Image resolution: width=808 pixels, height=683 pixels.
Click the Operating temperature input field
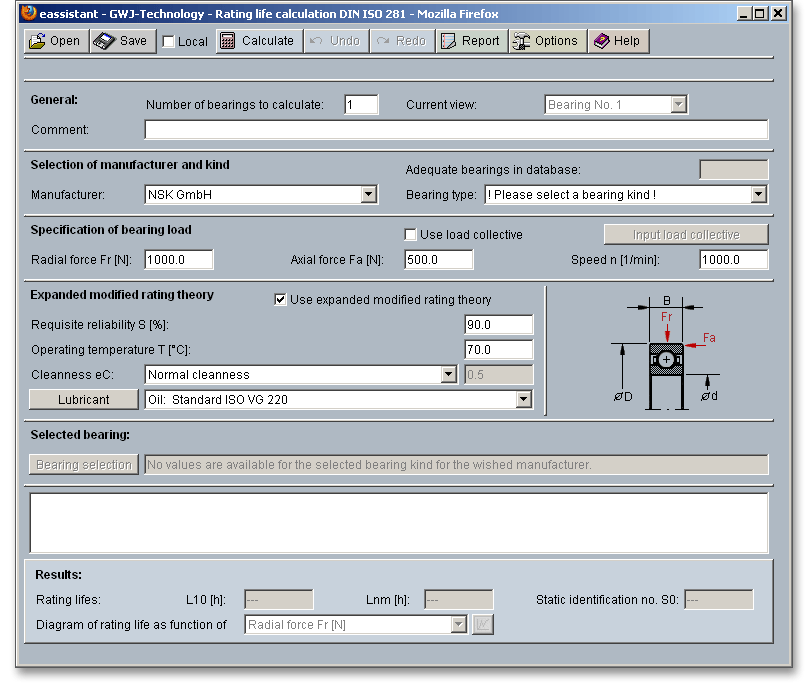point(499,350)
